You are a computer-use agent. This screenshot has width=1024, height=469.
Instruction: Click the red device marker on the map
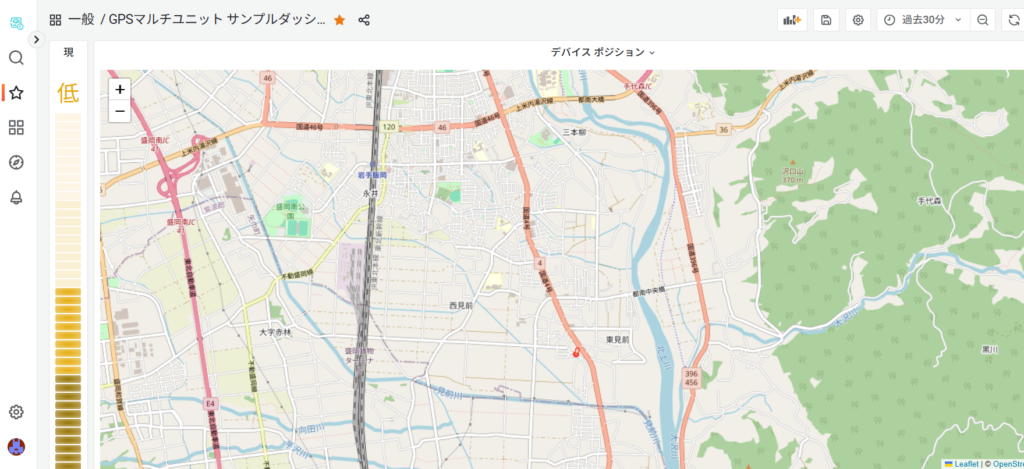coord(575,350)
